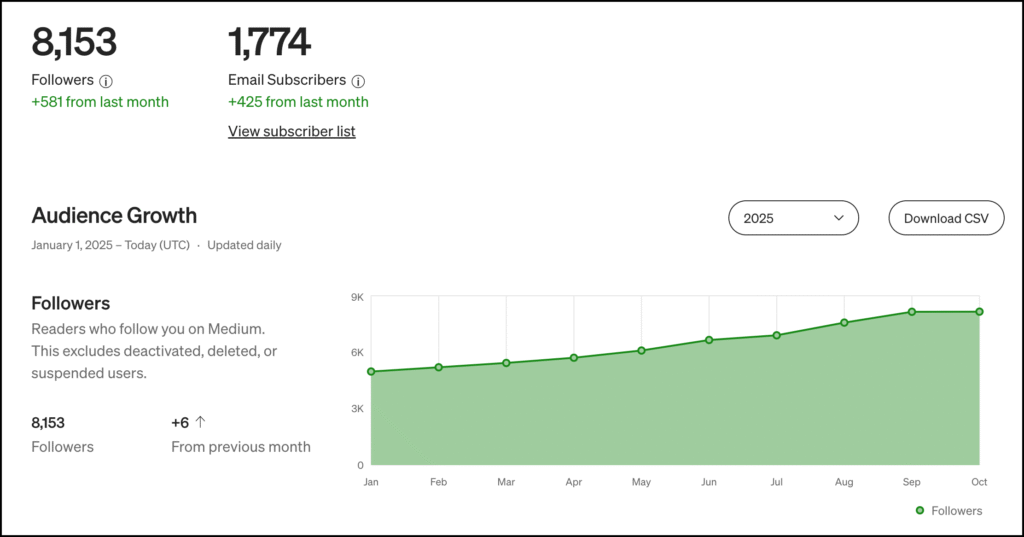Viewport: 1024px width, 537px height.
Task: Click the large 8,153 follower count
Action: 74,42
